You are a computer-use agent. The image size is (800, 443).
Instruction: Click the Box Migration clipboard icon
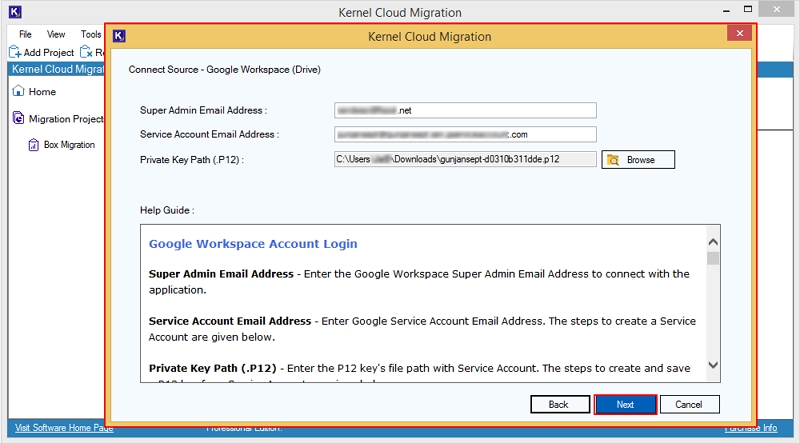[x=34, y=145]
